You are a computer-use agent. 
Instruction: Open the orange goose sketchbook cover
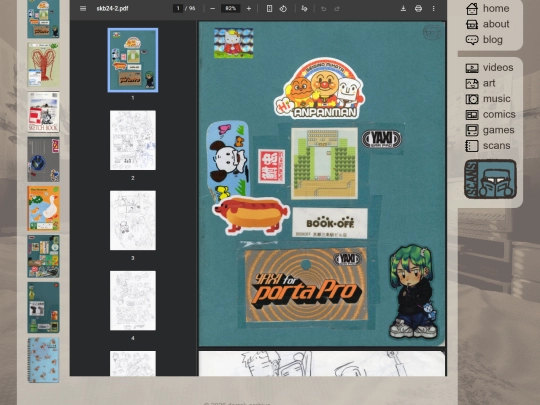[x=43, y=208]
